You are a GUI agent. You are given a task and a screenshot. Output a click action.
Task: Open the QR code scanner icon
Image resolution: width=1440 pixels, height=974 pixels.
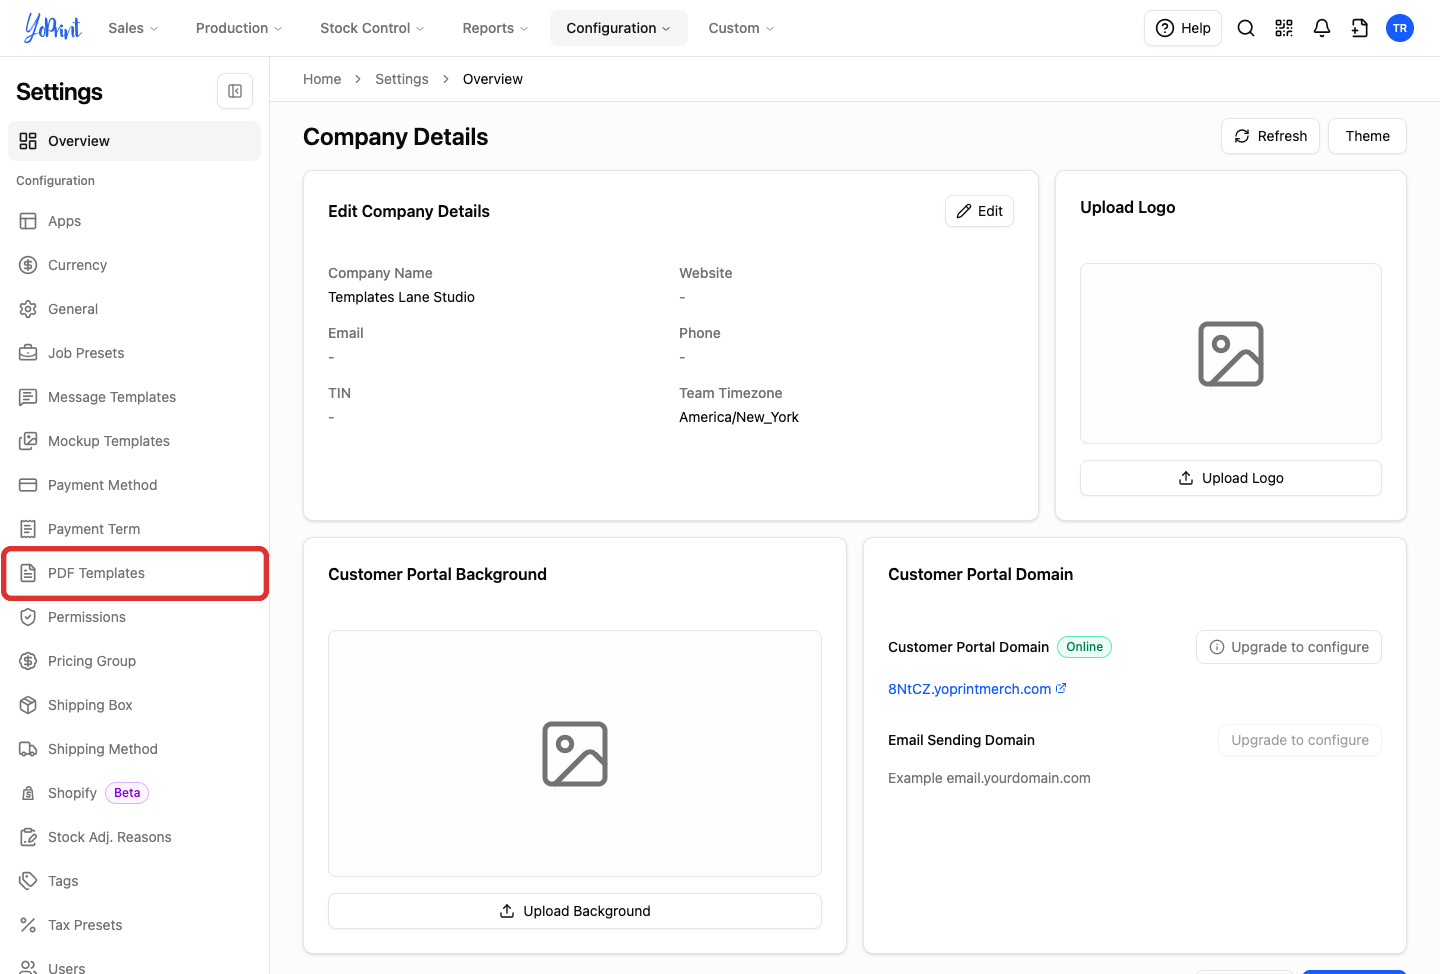[x=1284, y=28]
